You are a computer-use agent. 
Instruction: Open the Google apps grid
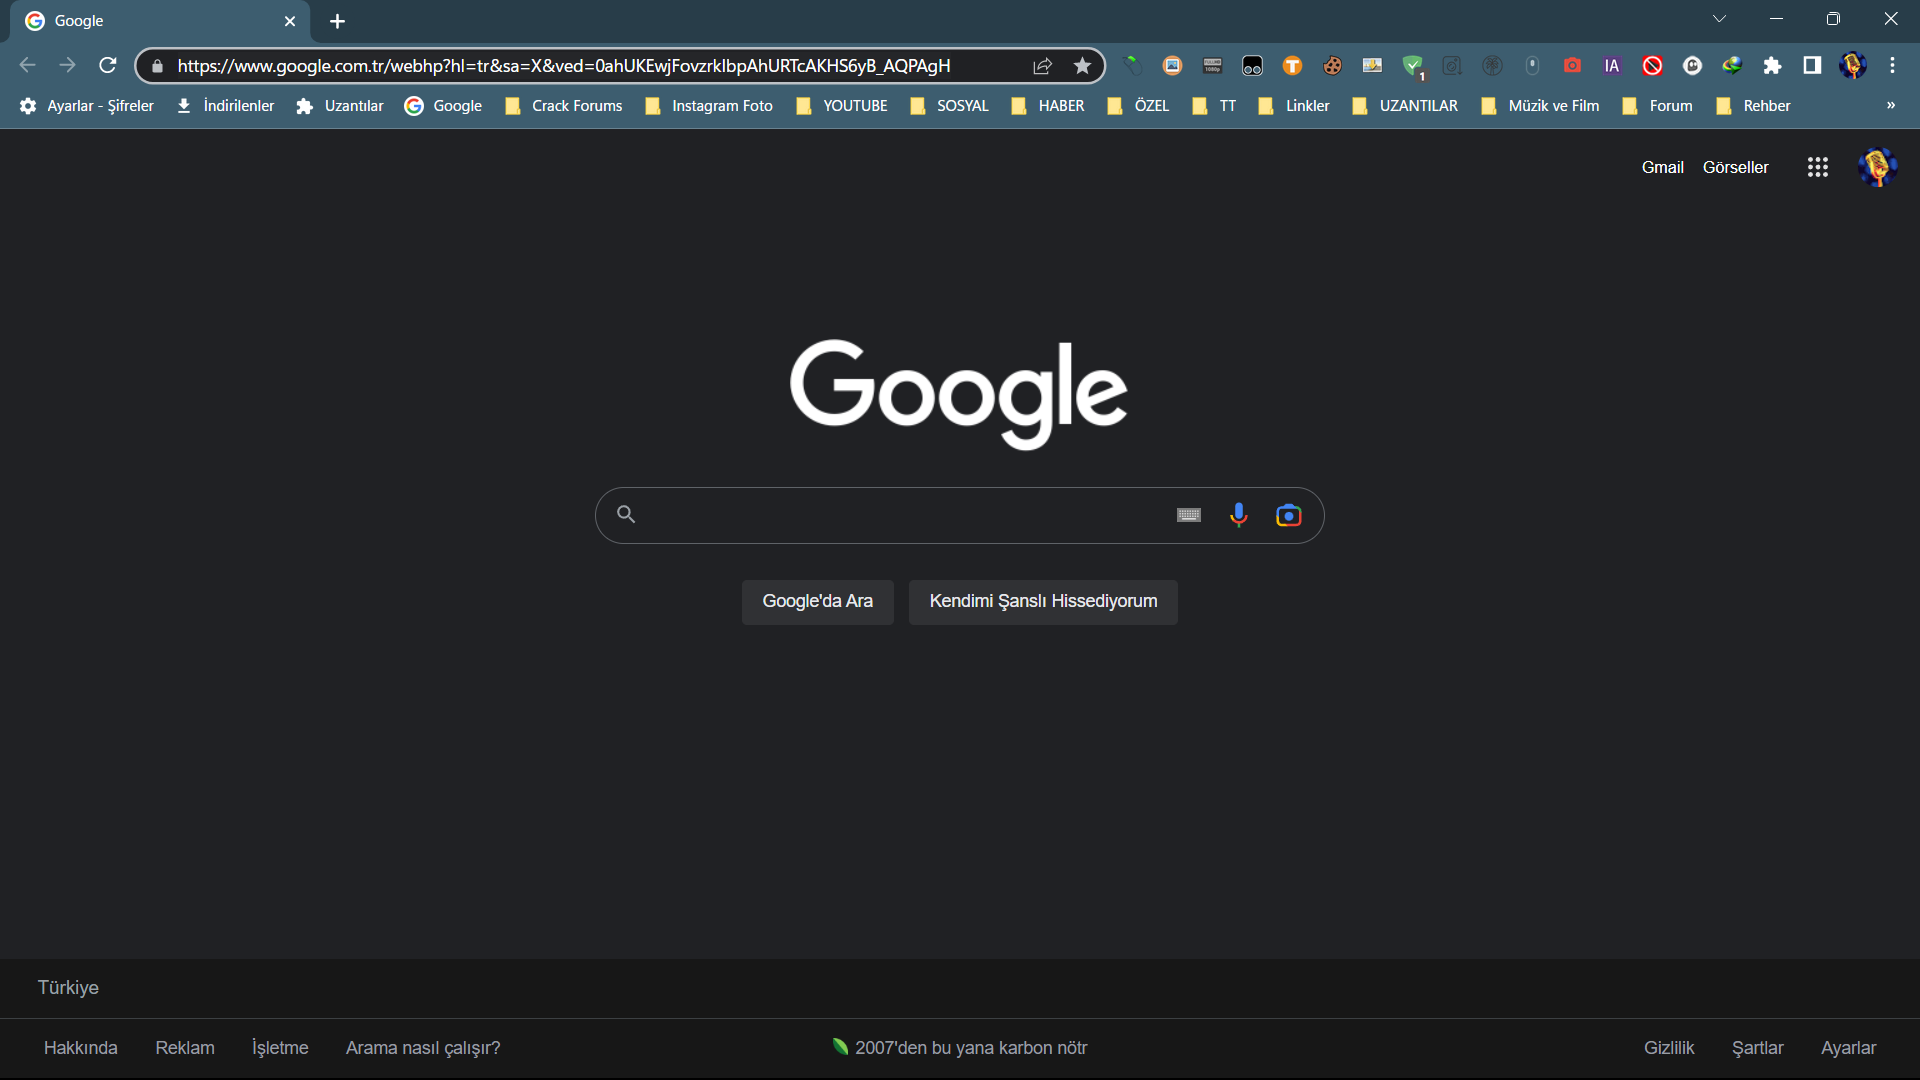[x=1817, y=167]
